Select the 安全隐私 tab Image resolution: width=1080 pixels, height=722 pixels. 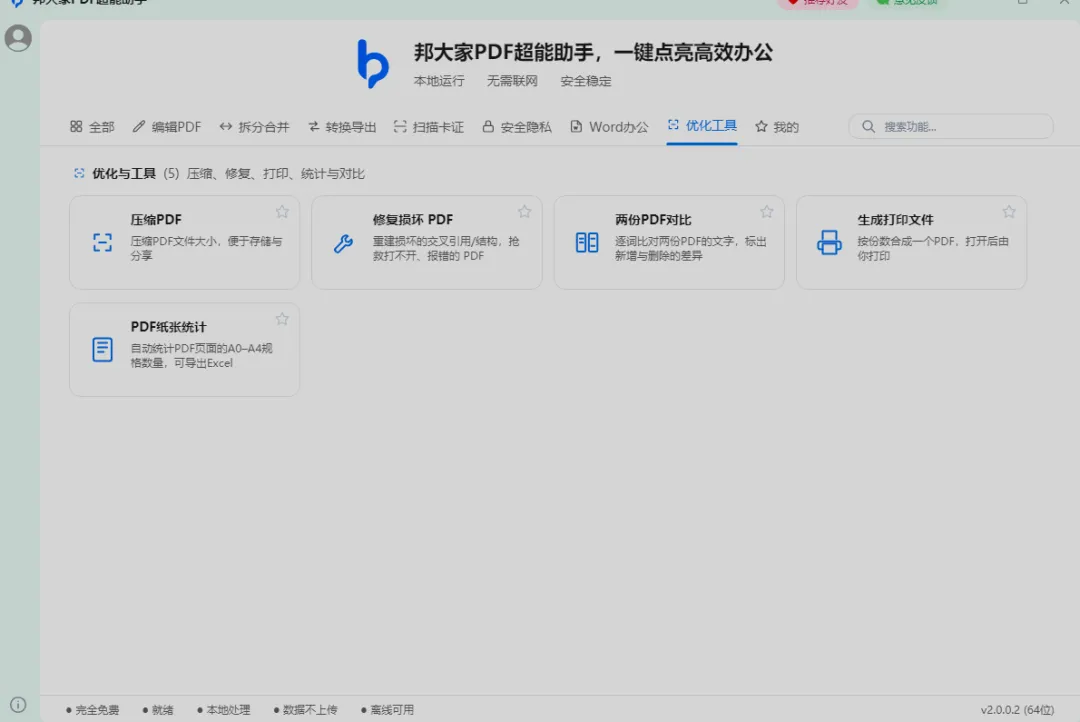click(x=517, y=127)
